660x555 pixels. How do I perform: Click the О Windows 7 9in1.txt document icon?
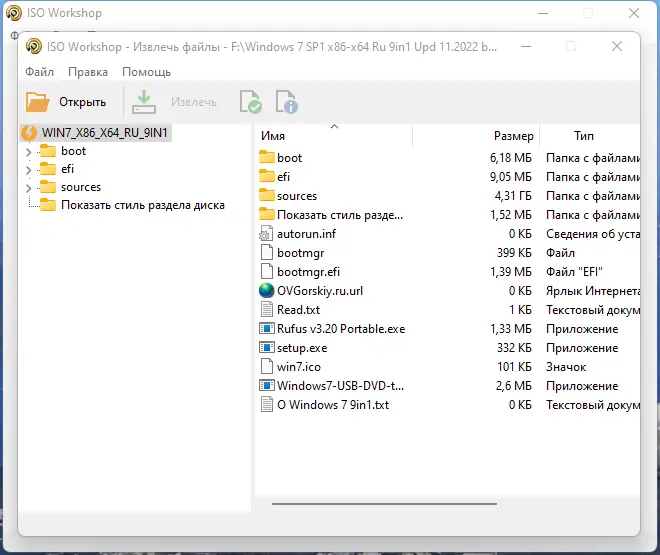(x=266, y=404)
